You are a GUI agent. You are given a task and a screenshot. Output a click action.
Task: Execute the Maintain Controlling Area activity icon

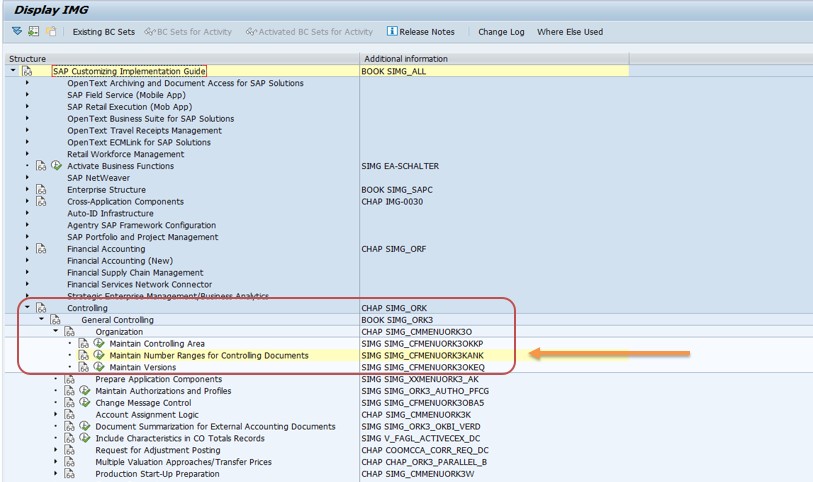(99, 343)
